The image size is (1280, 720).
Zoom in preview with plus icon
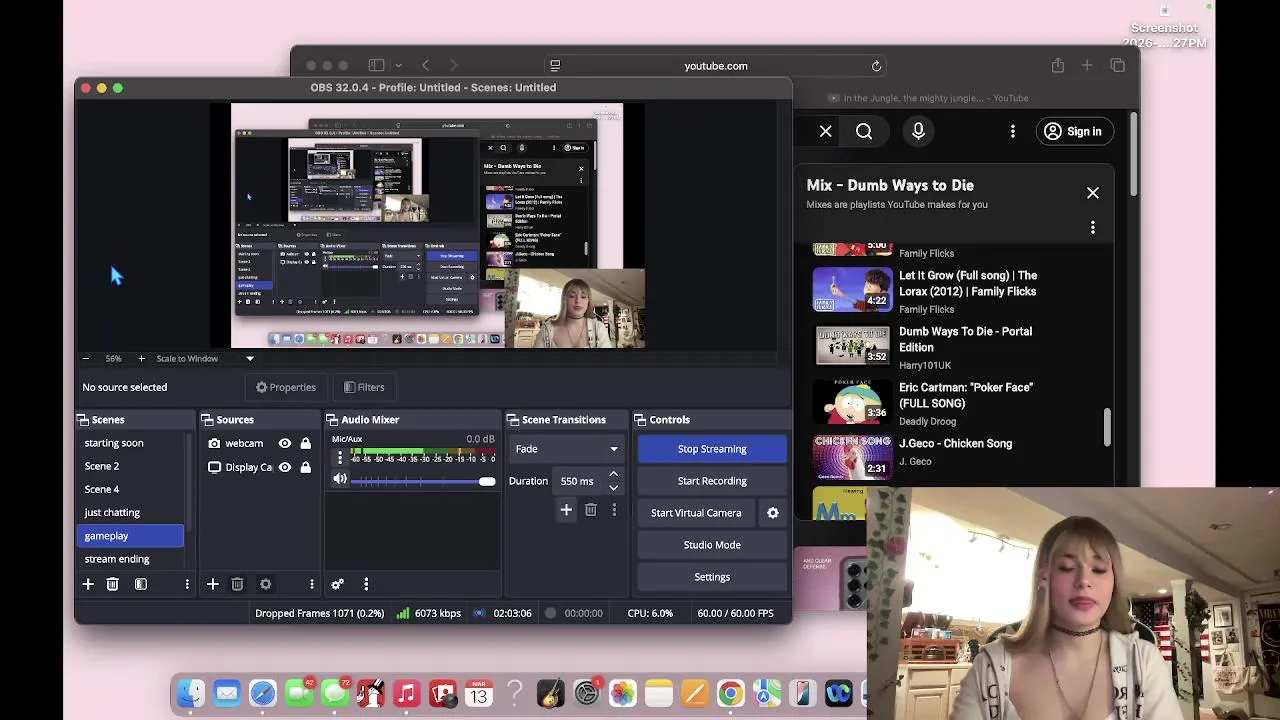[x=141, y=358]
